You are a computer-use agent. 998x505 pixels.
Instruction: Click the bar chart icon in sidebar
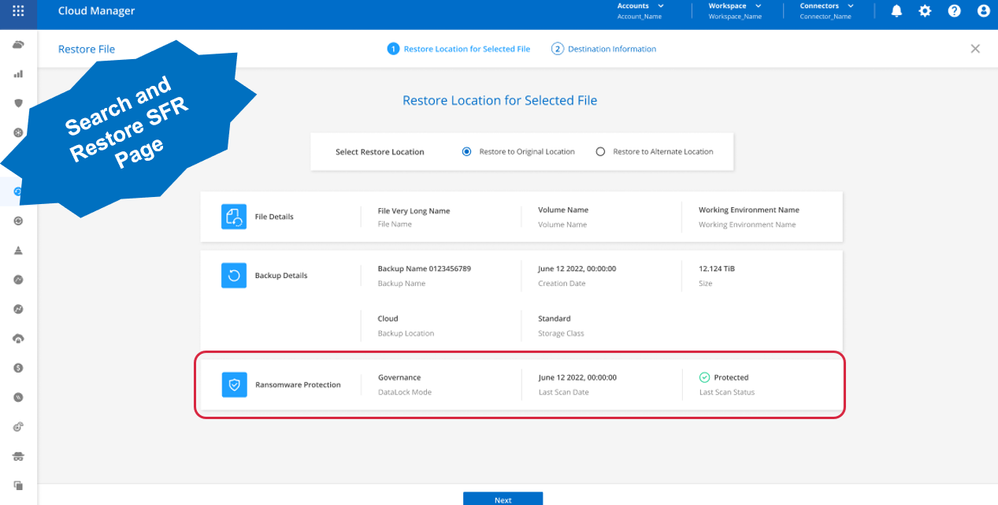18,74
